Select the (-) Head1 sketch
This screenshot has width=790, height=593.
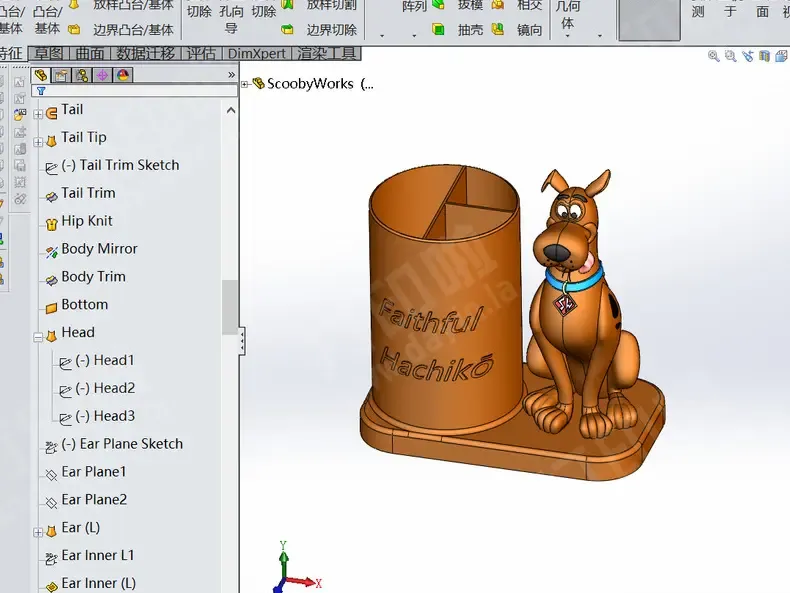(x=105, y=360)
